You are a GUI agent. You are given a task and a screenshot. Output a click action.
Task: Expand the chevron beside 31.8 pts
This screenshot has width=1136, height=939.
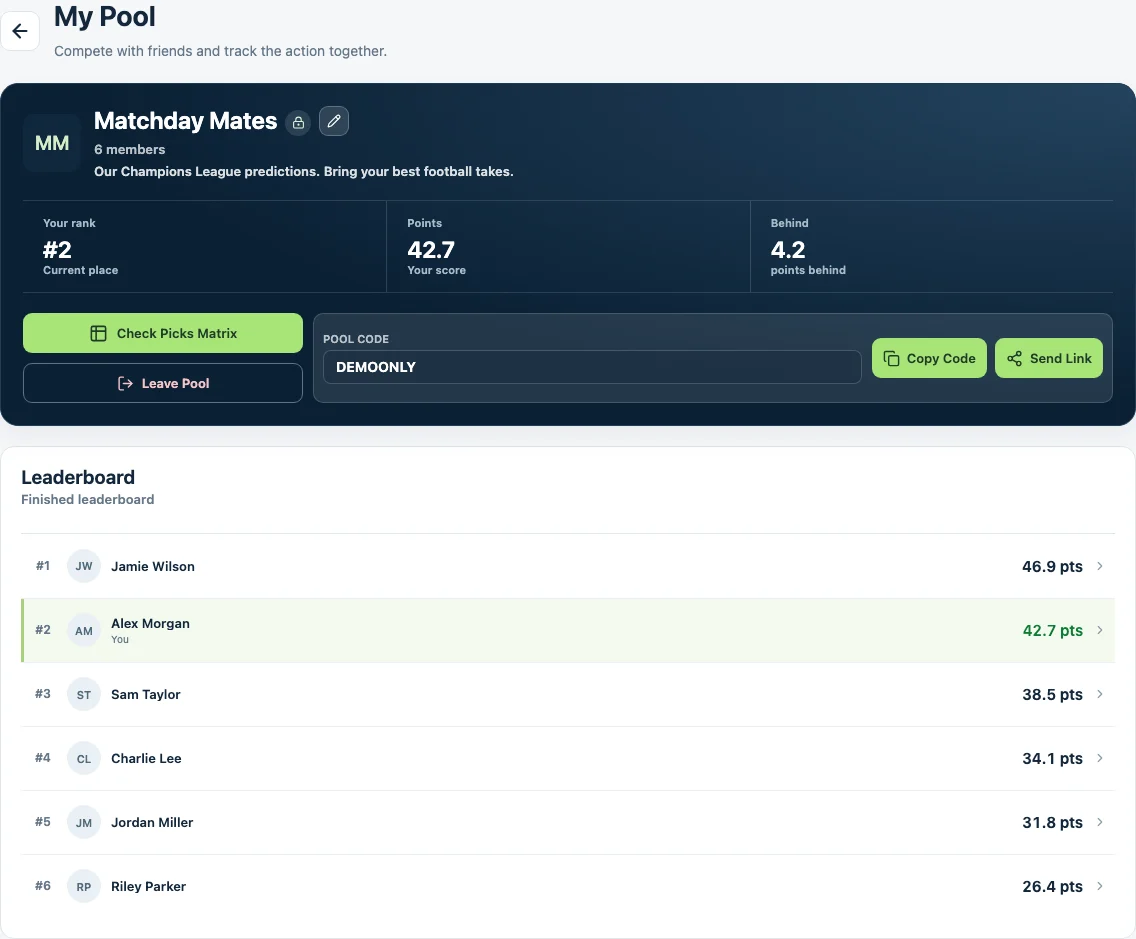point(1100,822)
